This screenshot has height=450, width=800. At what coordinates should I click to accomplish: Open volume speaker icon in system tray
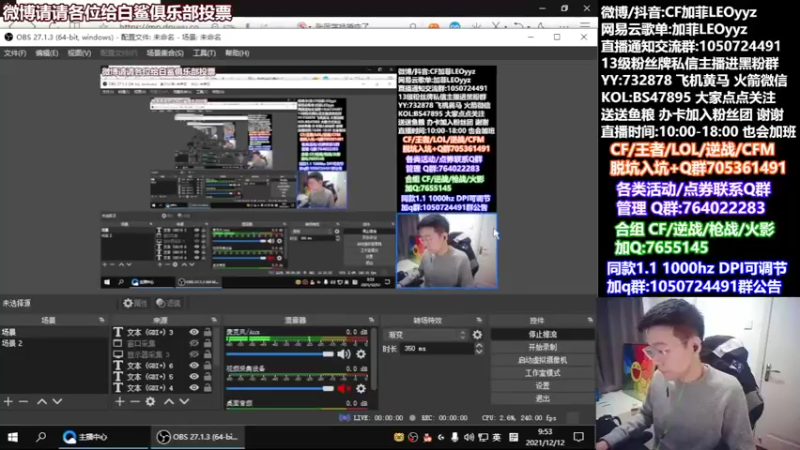pos(469,437)
